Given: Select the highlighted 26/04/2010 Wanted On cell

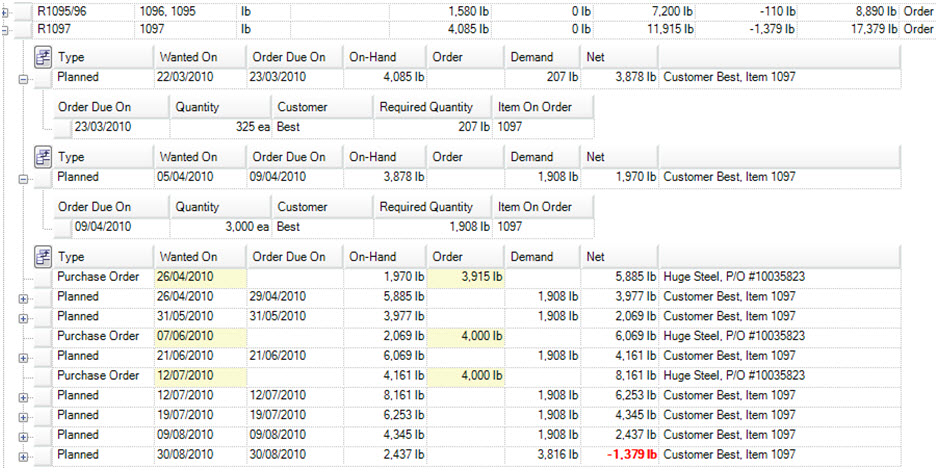Looking at the screenshot, I should coord(198,277).
